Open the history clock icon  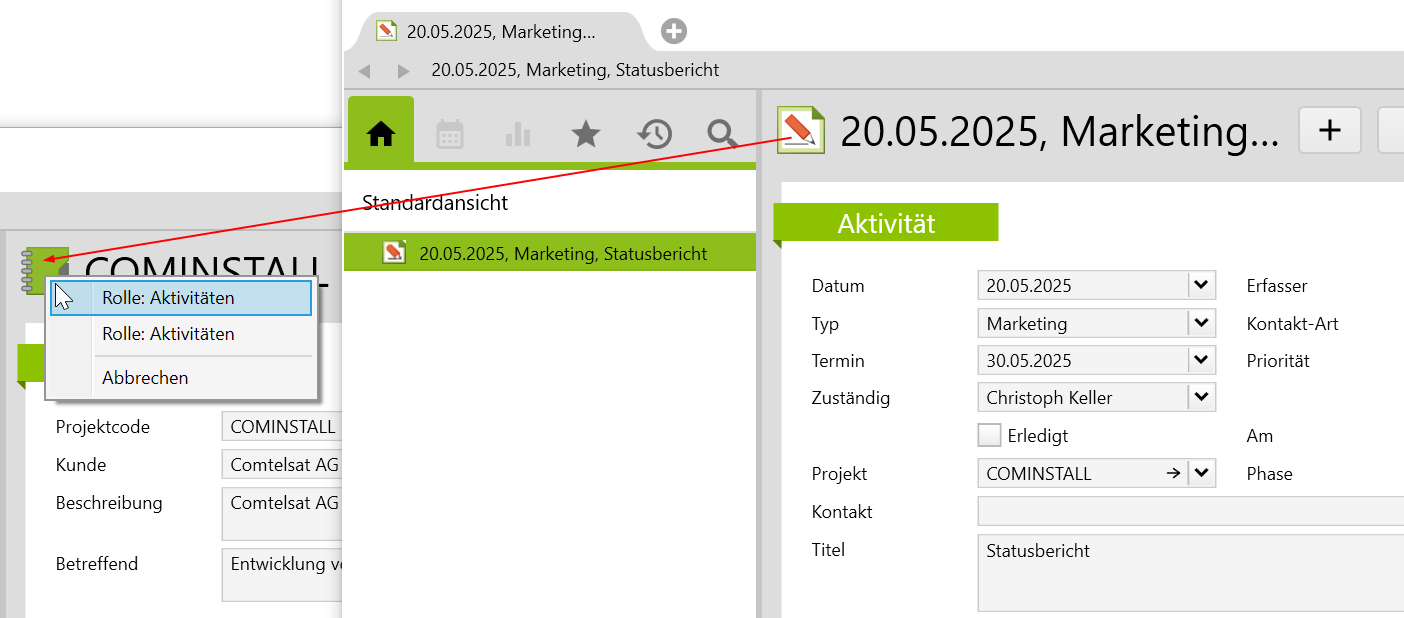(654, 133)
